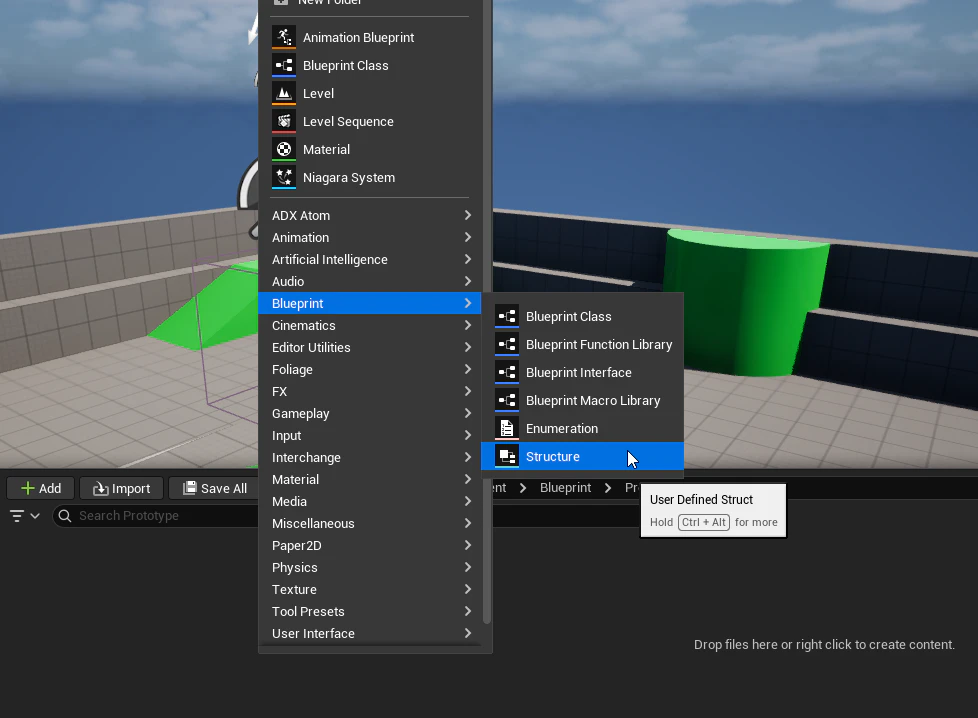978x718 pixels.
Task: Open the Foliage submenu
Action: 370,369
